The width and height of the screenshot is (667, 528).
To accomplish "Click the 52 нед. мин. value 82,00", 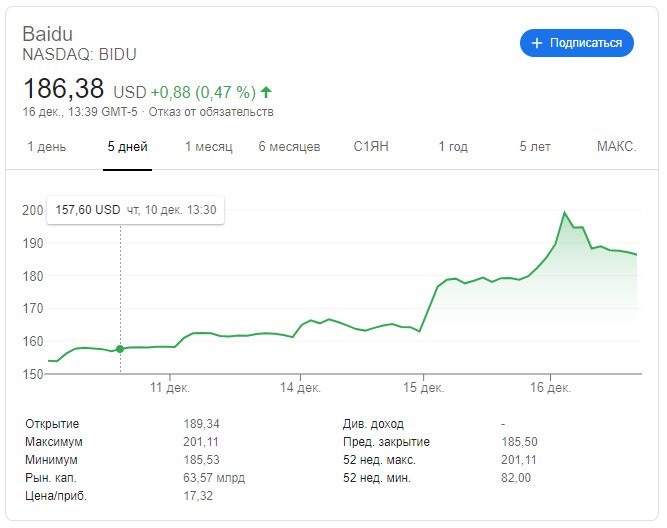I will [516, 478].
